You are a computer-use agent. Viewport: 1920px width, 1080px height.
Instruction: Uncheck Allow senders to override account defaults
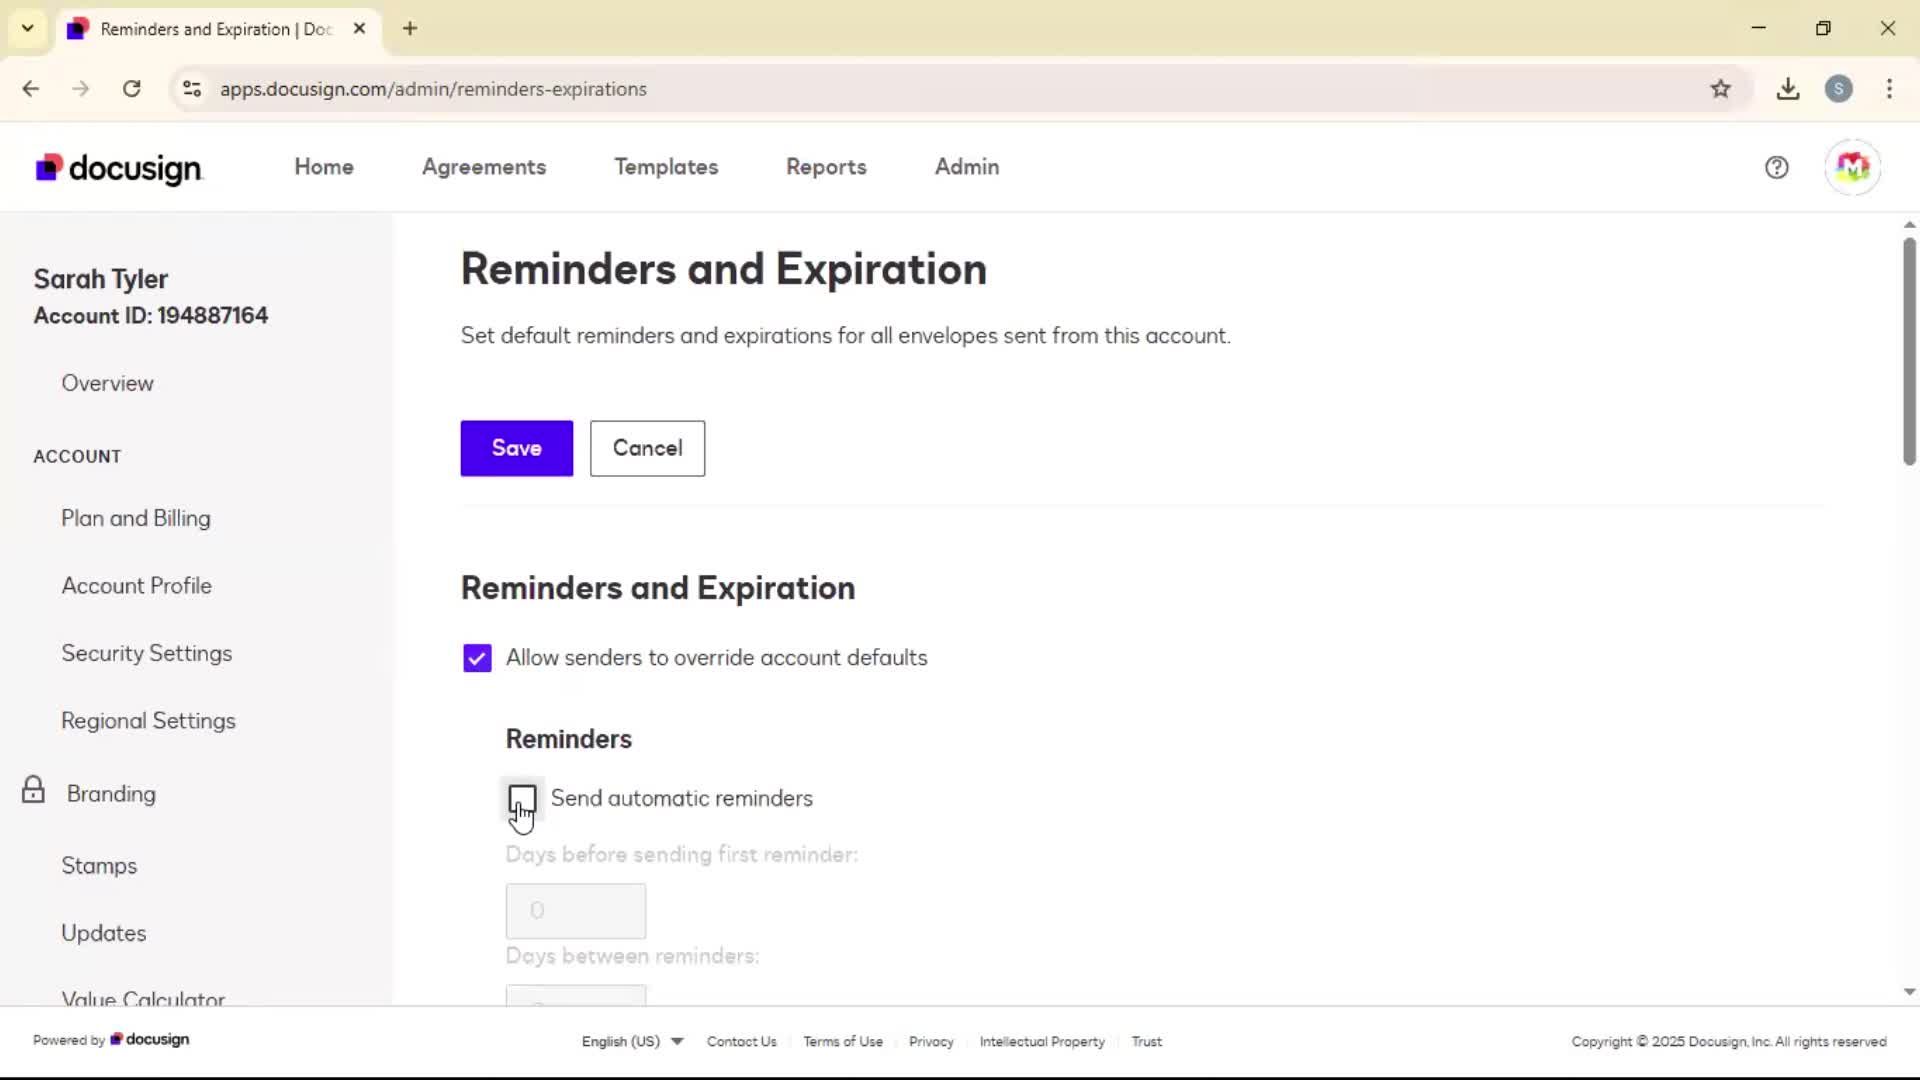477,658
